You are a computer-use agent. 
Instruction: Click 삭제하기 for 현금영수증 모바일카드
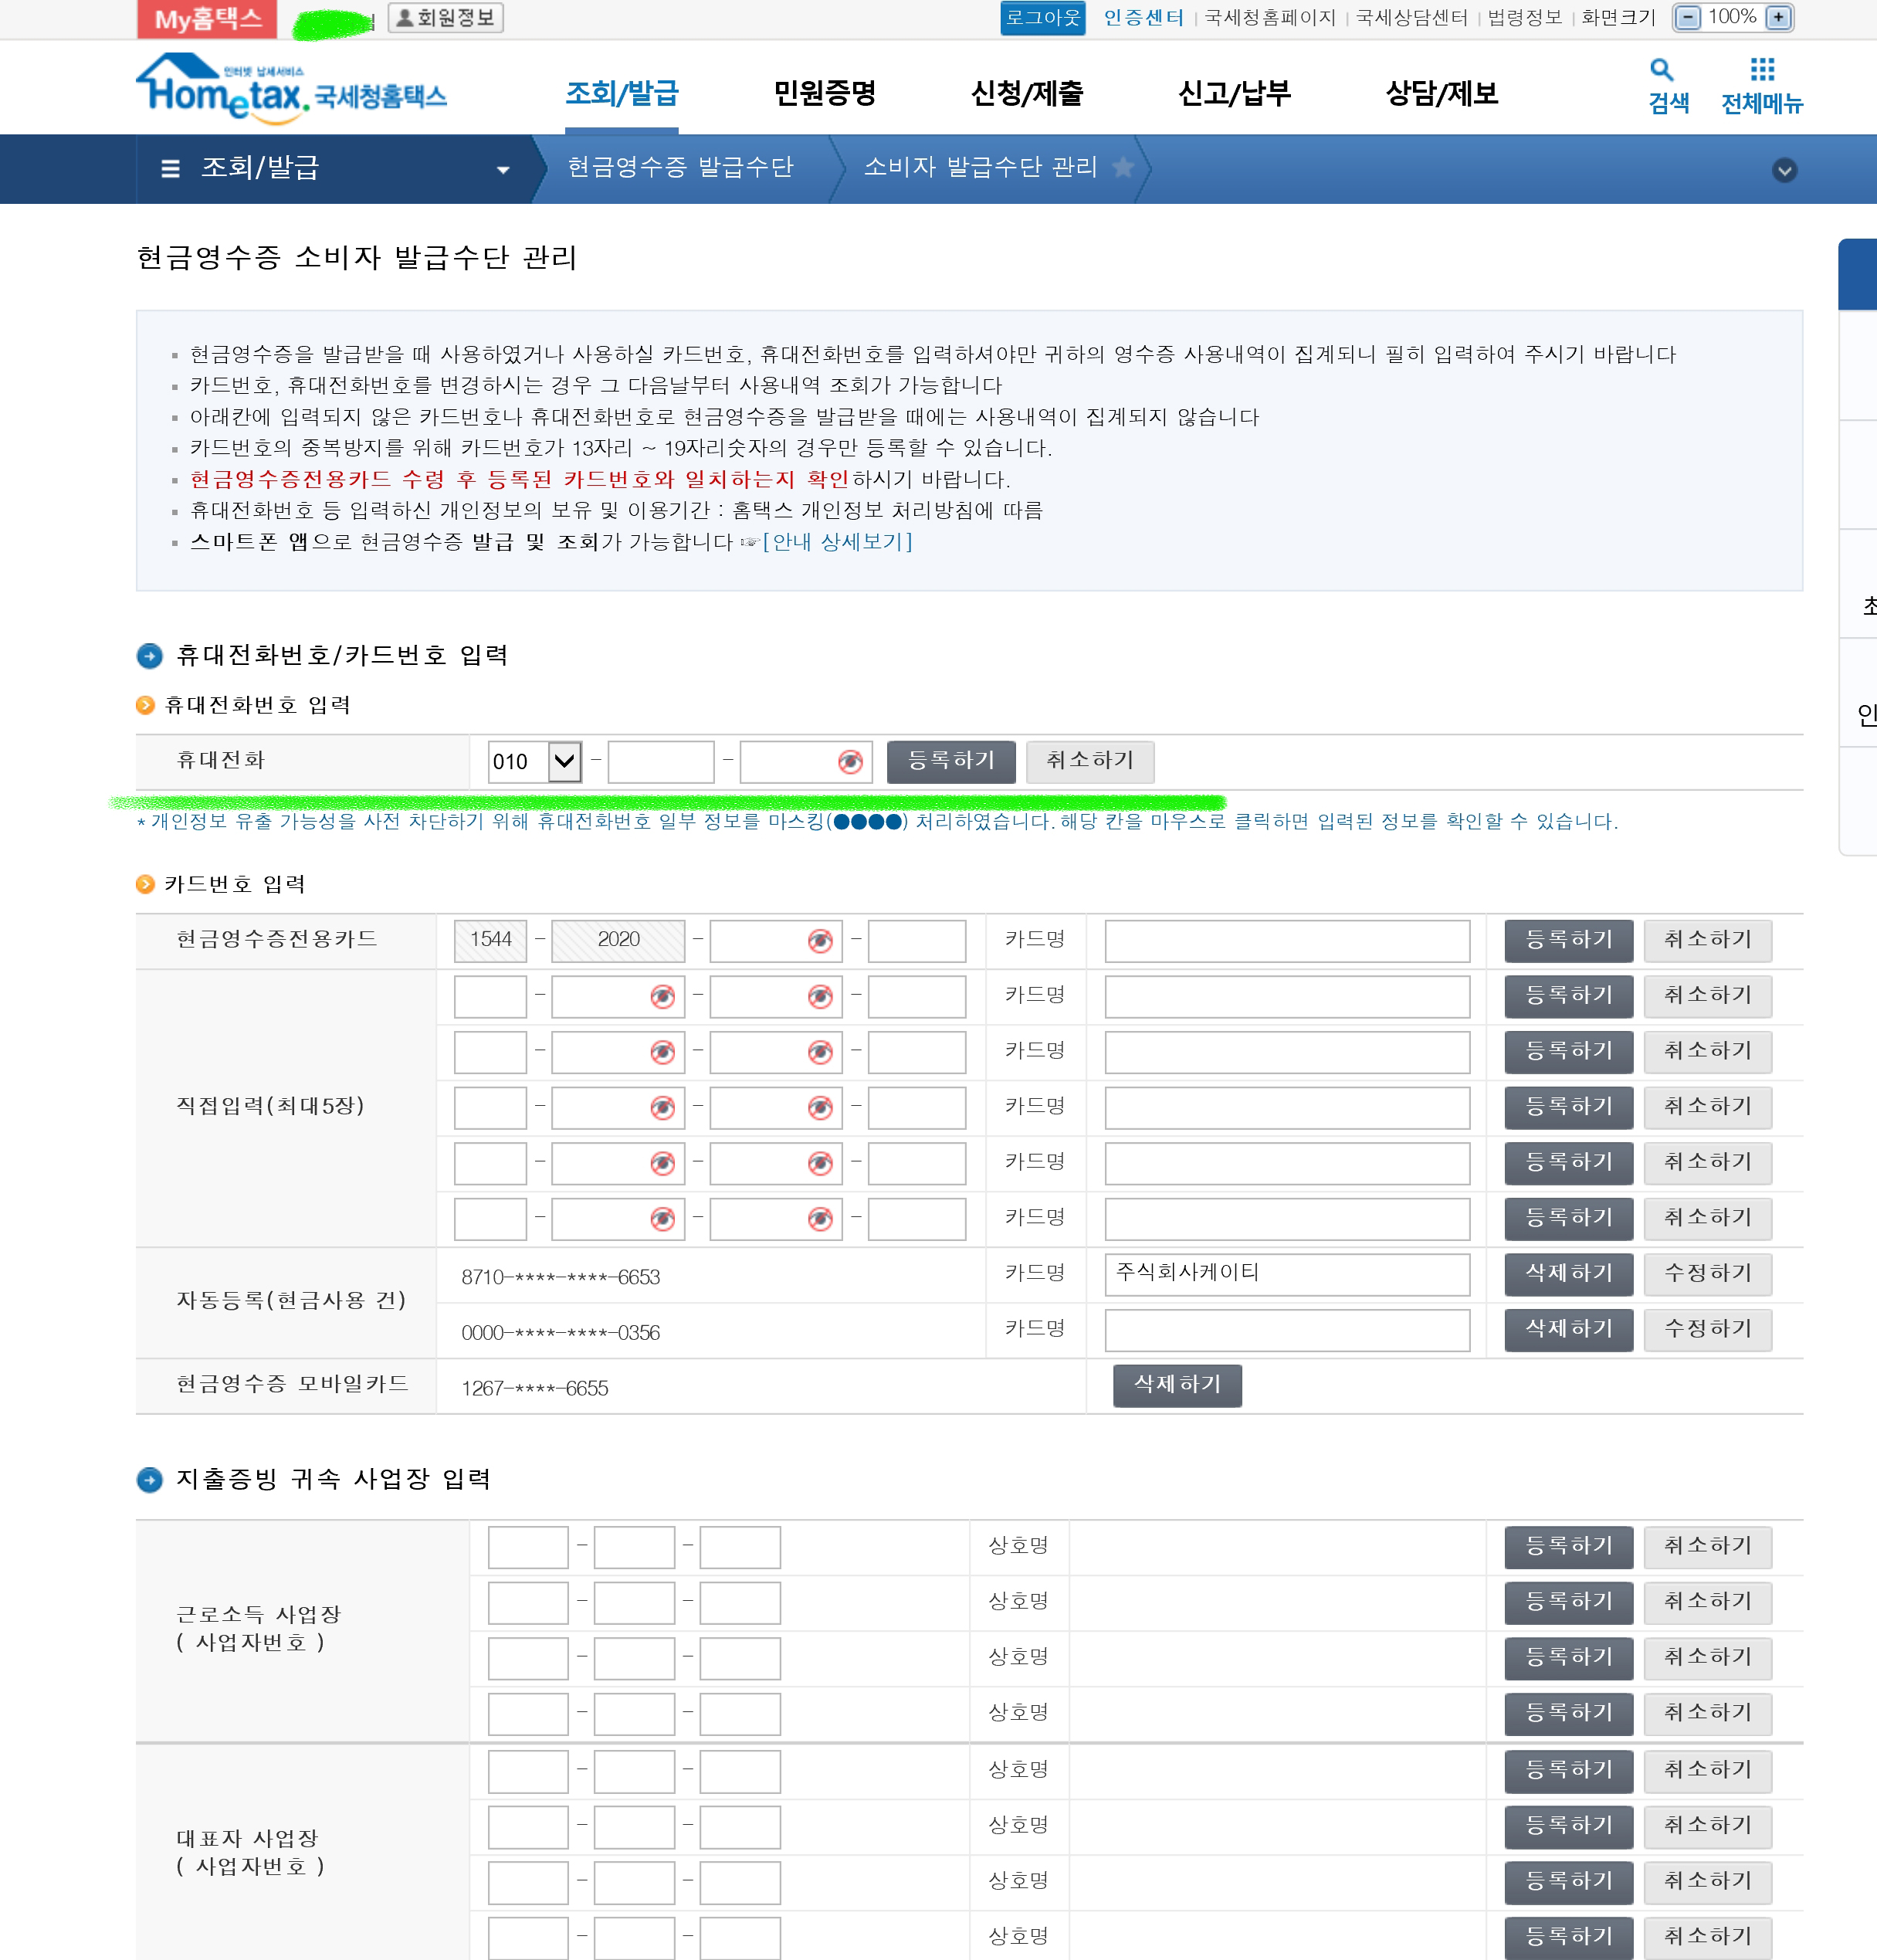1177,1385
